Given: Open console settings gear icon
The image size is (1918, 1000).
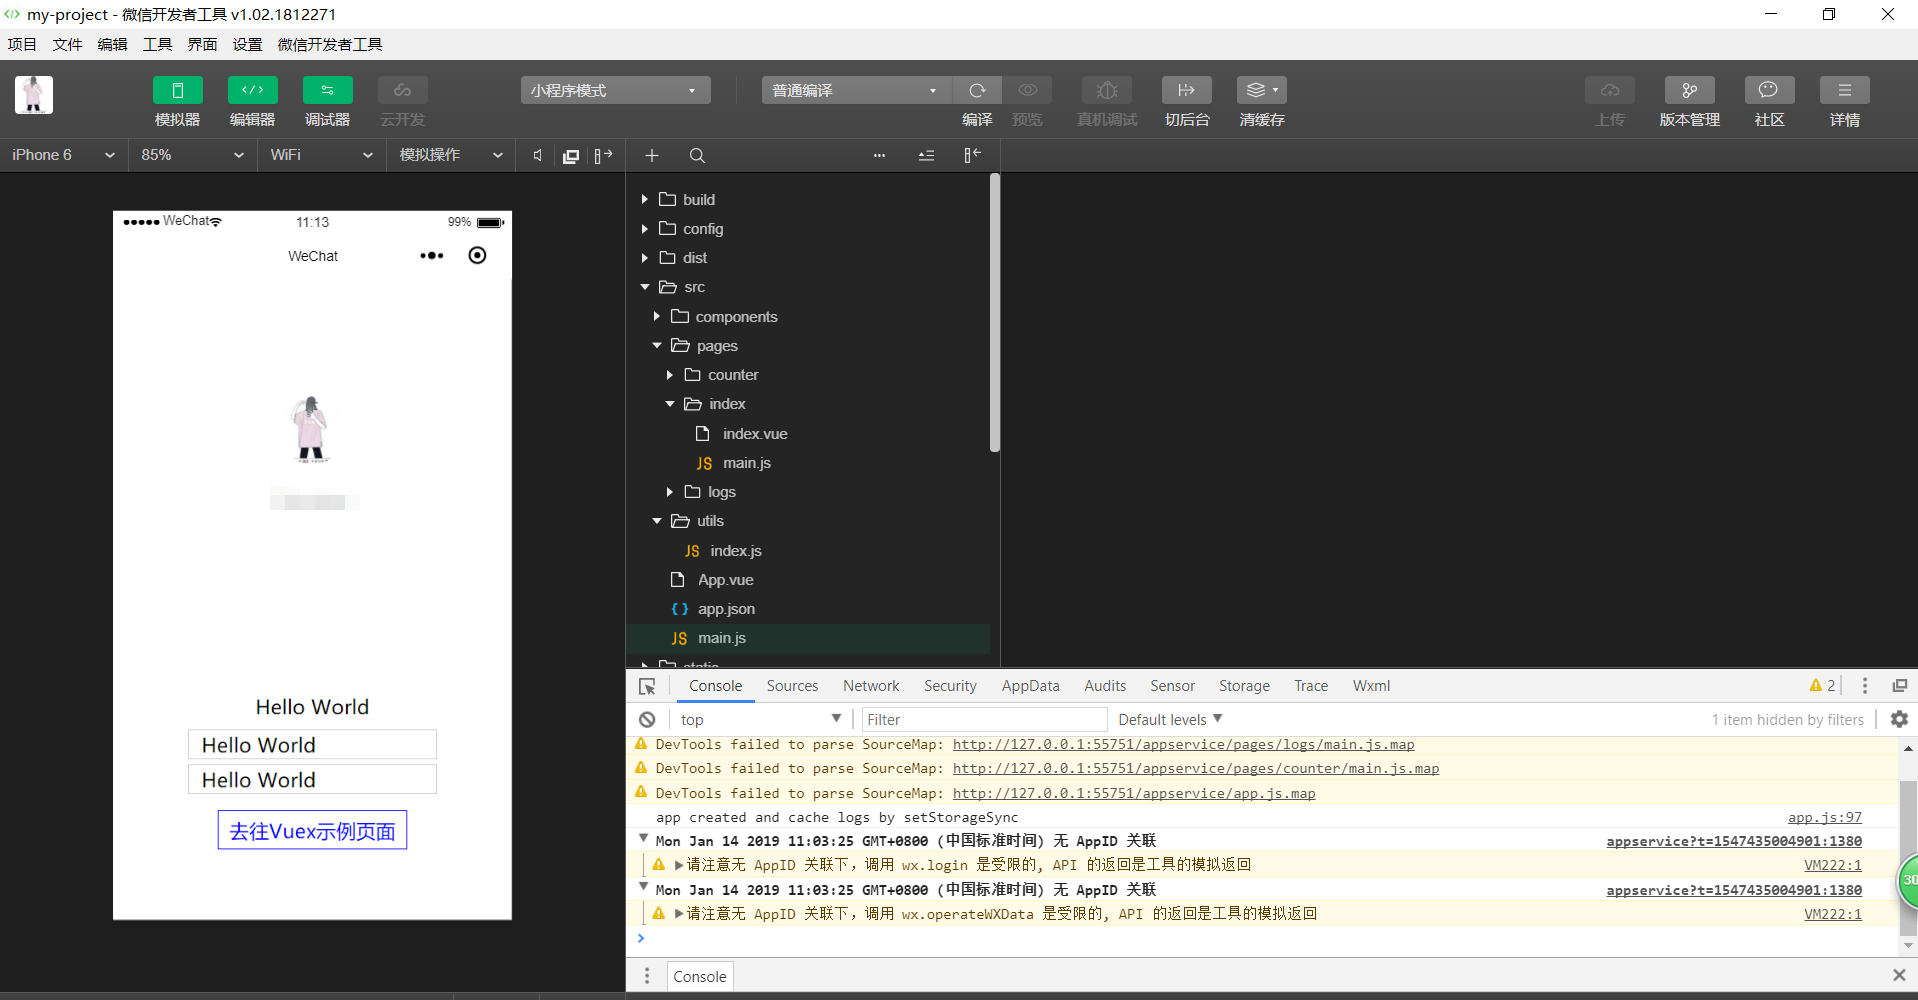Looking at the screenshot, I should (1899, 719).
